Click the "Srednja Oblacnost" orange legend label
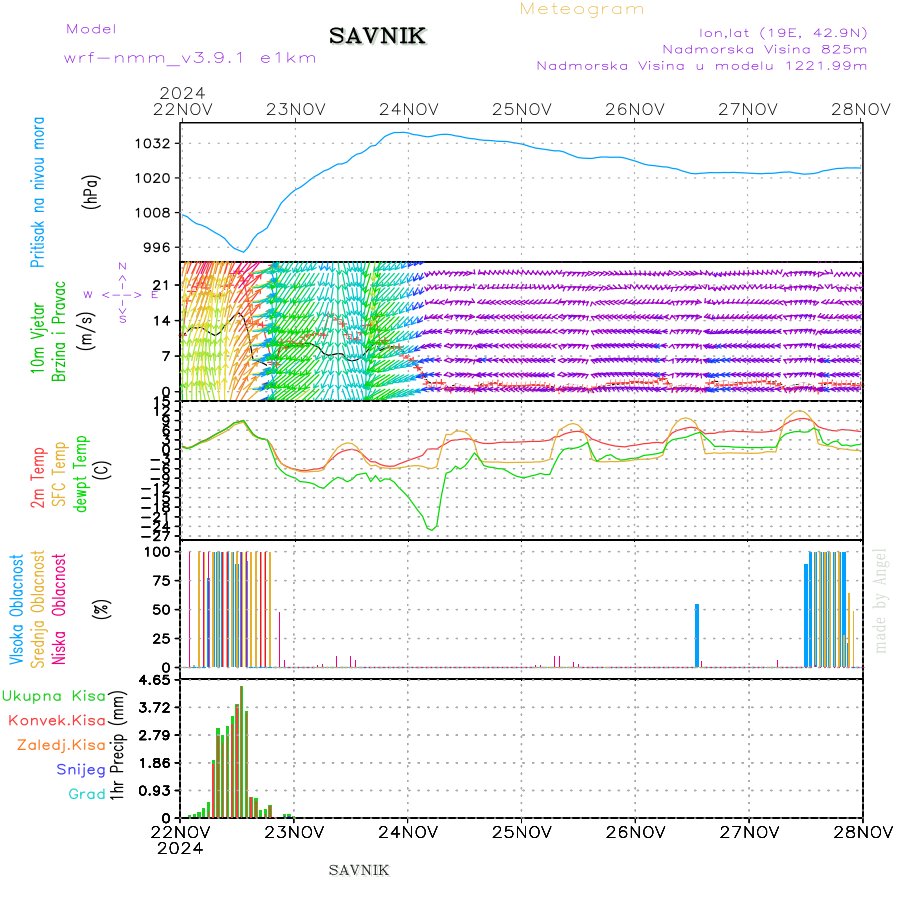 pos(37,609)
